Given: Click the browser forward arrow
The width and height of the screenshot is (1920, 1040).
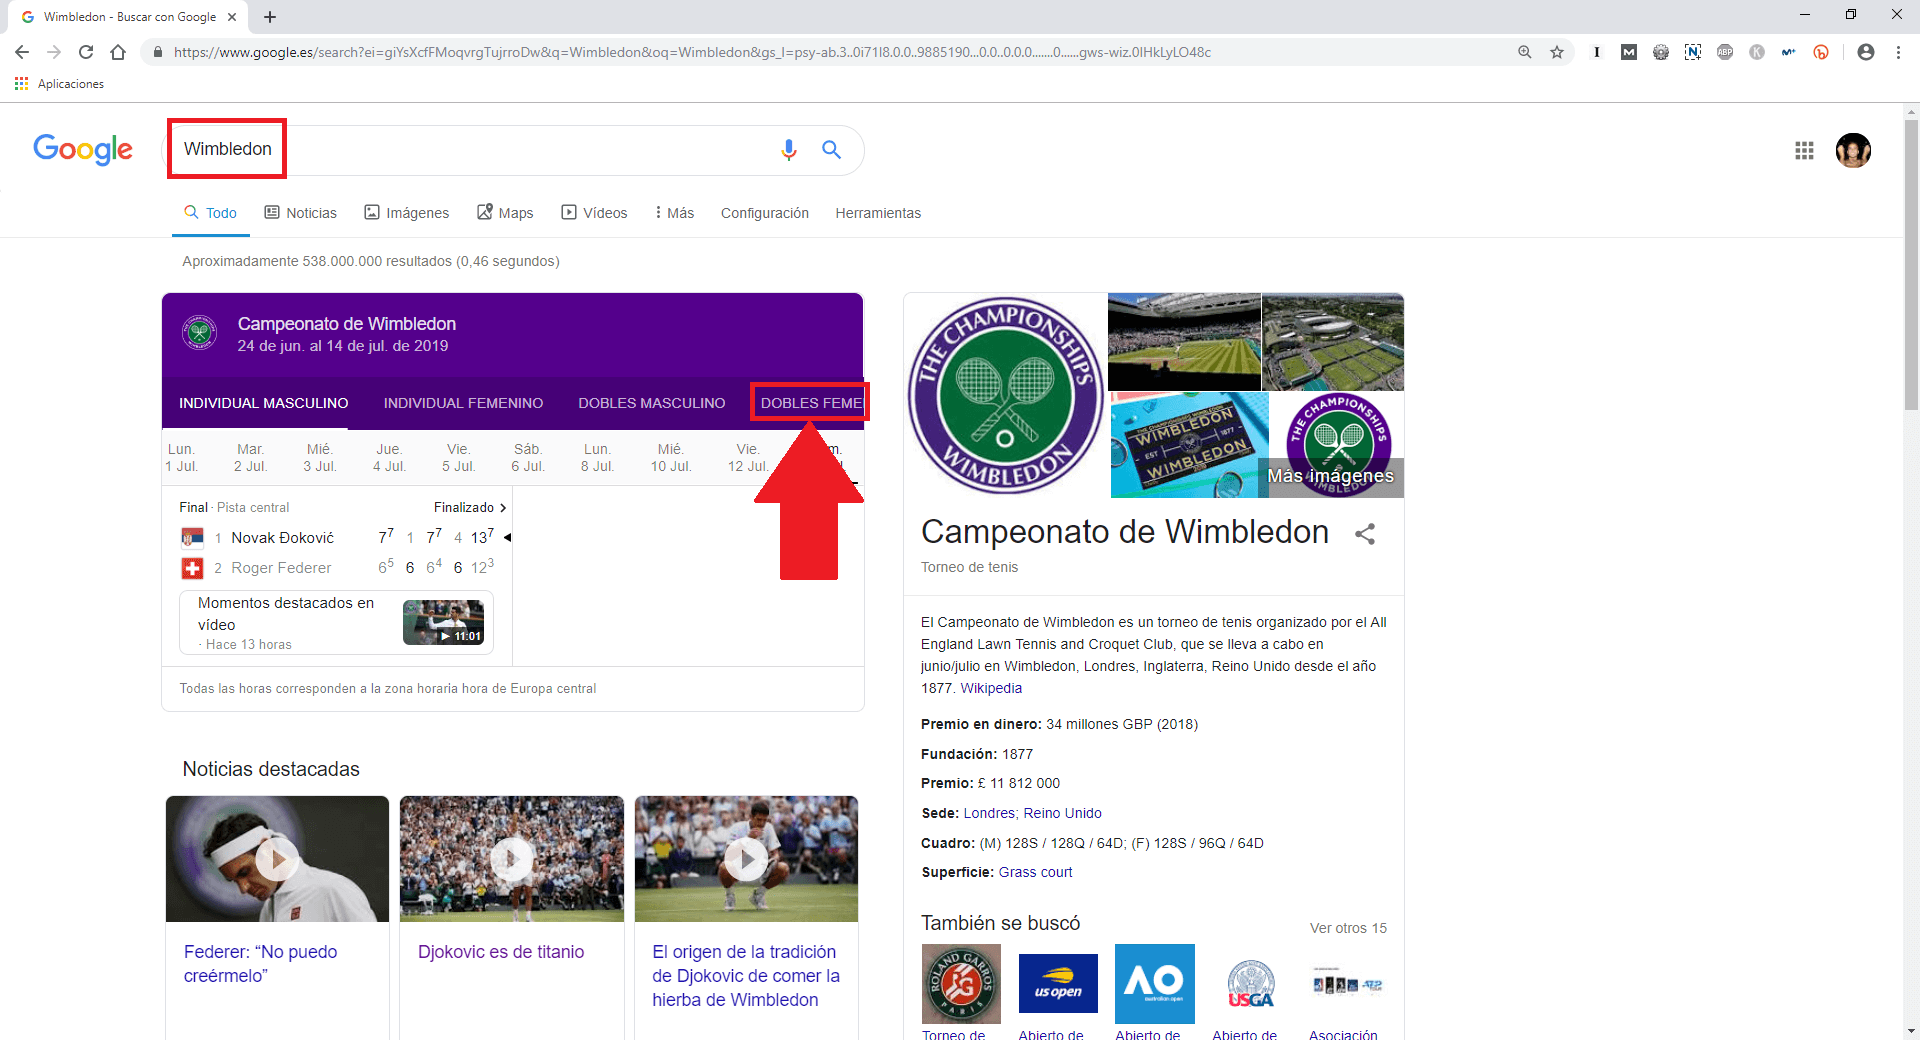Looking at the screenshot, I should [x=54, y=52].
